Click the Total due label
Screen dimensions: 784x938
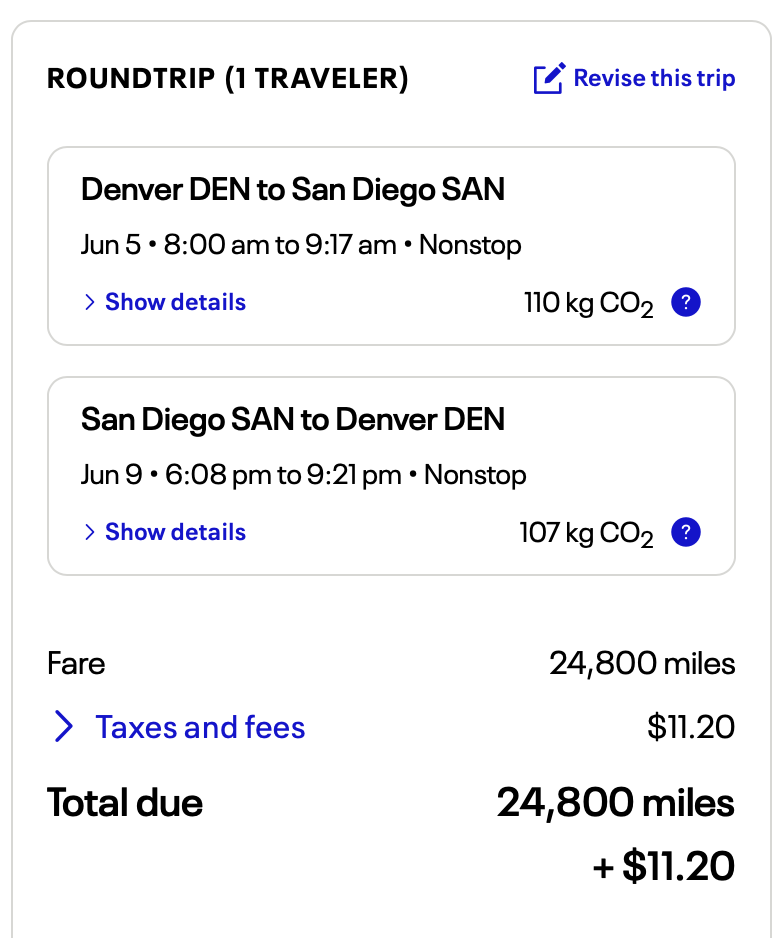(125, 803)
